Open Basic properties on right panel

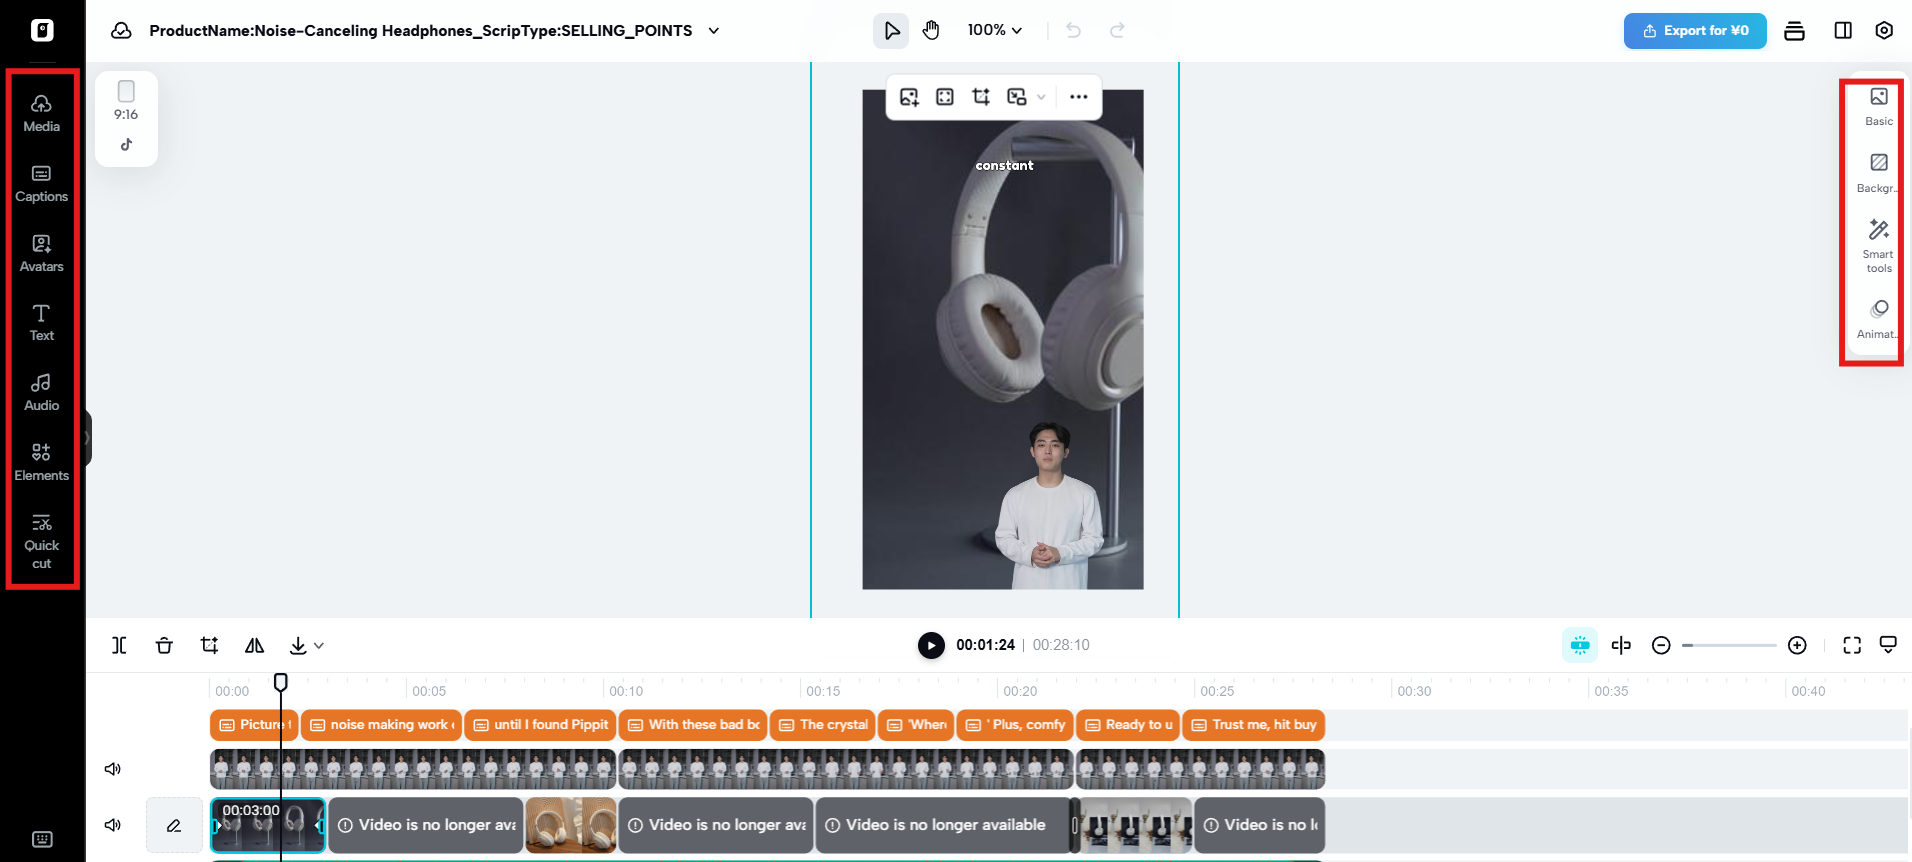[1879, 107]
